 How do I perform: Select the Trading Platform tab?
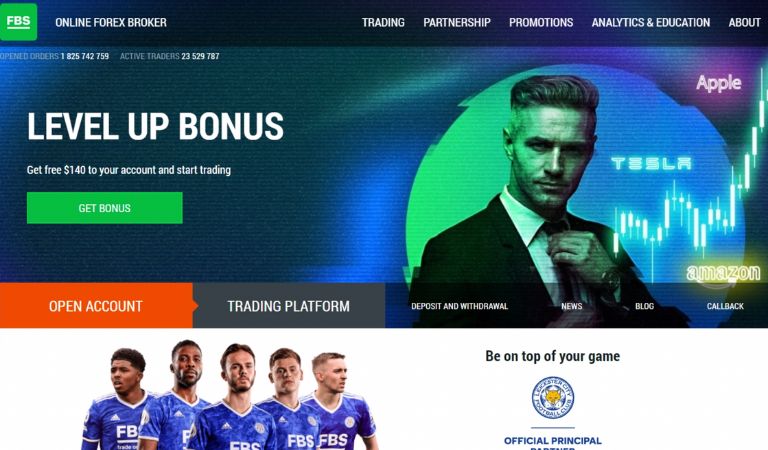click(x=288, y=306)
